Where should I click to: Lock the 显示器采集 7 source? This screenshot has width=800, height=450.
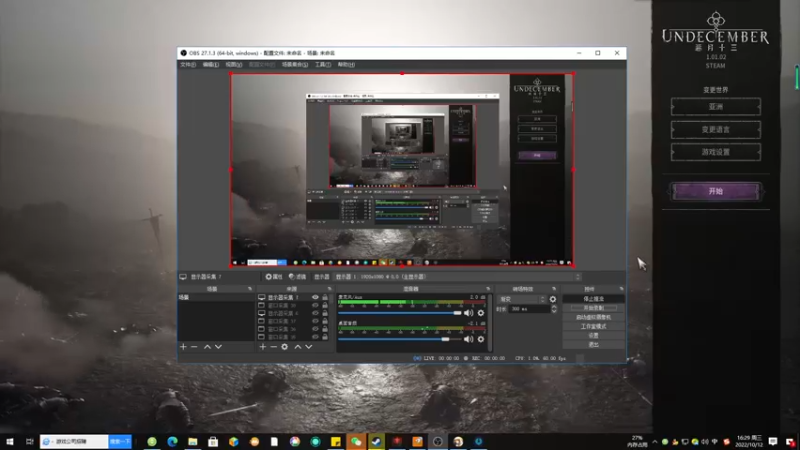click(x=324, y=297)
